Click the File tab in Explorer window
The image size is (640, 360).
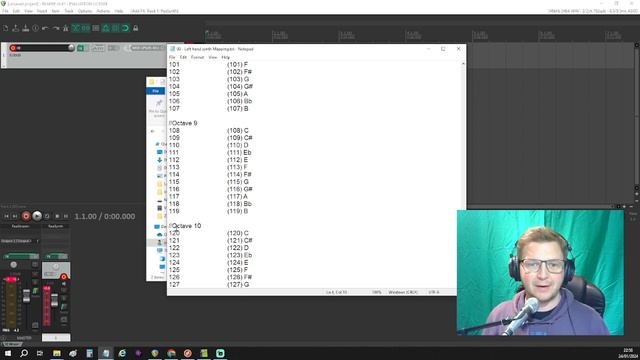pyautogui.click(x=156, y=91)
